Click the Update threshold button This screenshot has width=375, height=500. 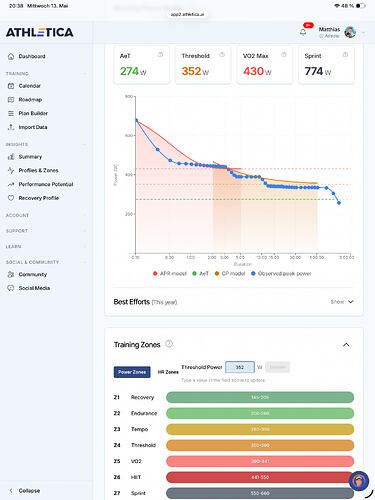click(278, 367)
